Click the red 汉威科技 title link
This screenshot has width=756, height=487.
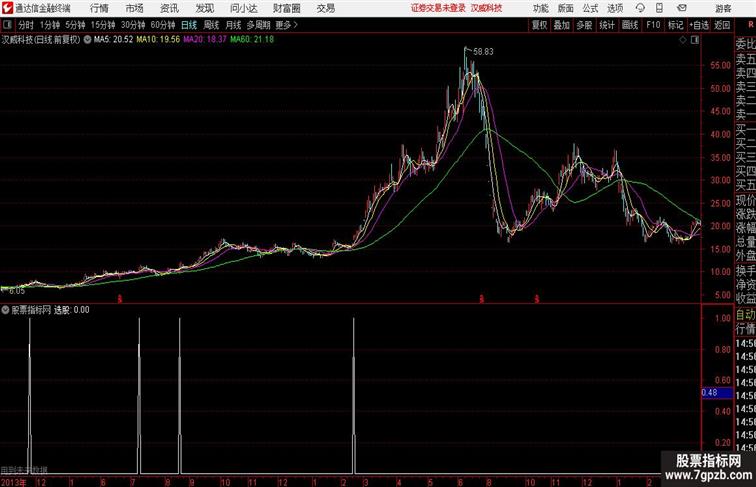(x=486, y=8)
